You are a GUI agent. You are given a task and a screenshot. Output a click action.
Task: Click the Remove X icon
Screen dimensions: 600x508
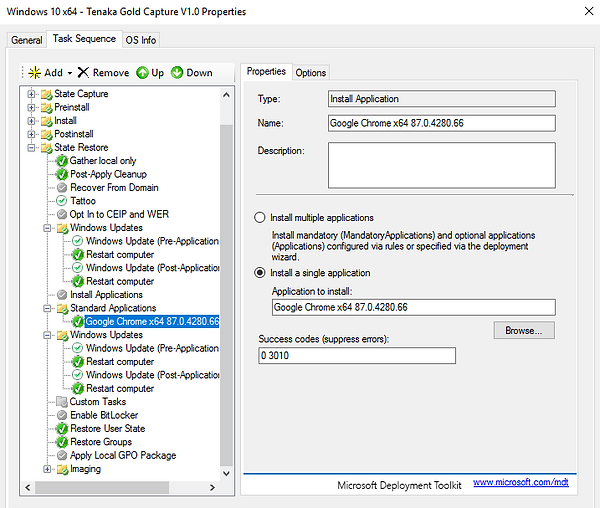[83, 72]
